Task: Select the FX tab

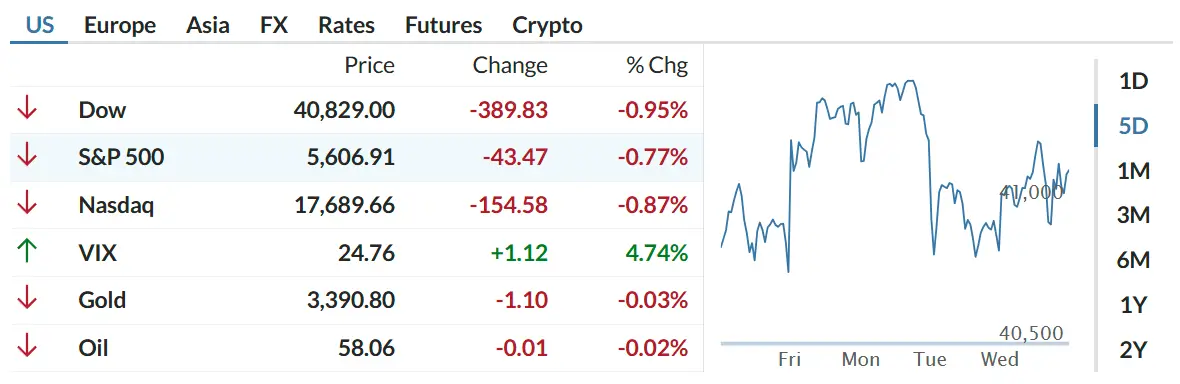Action: tap(274, 25)
